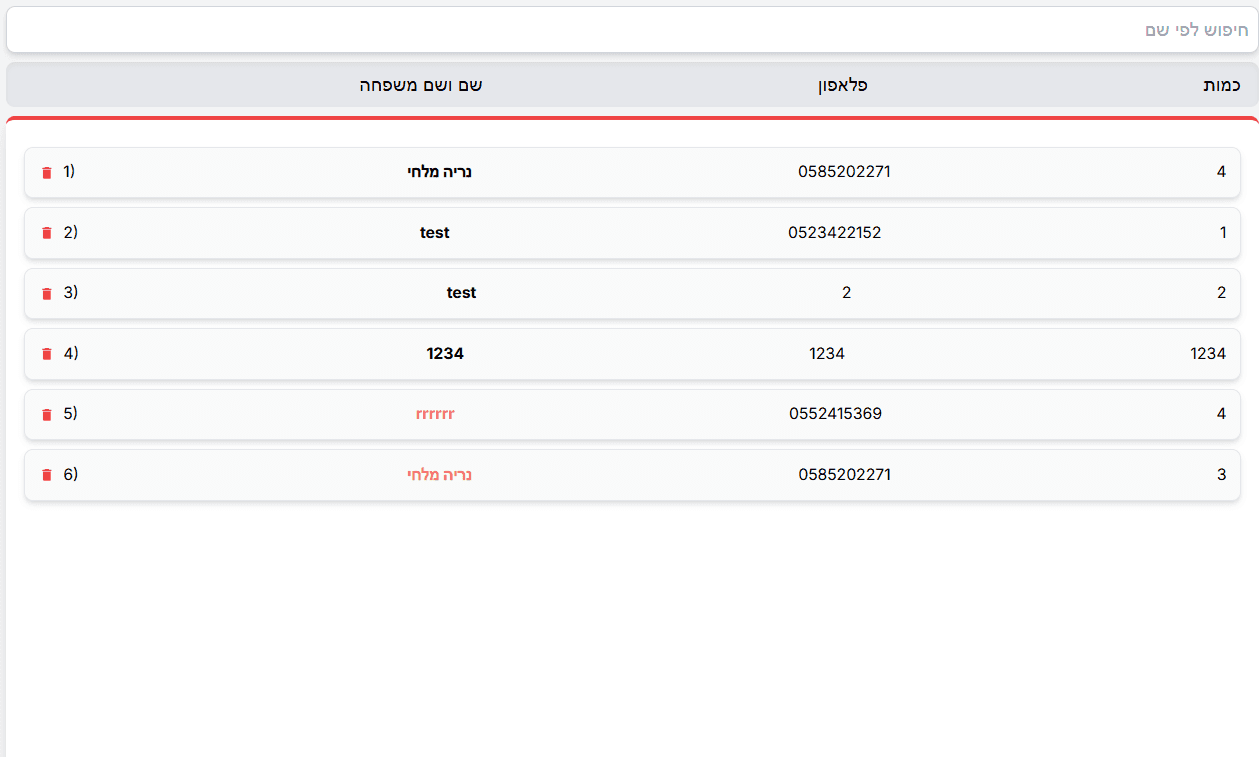This screenshot has height=757, width=1259.
Task: Remove row 4 with the trash icon
Action: 46,354
